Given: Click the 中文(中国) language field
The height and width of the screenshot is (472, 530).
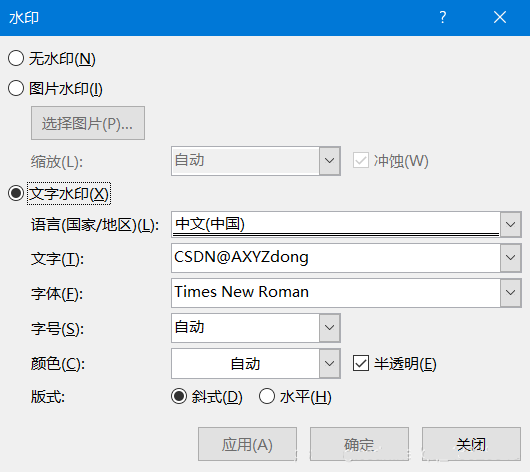Looking at the screenshot, I should coord(336,225).
